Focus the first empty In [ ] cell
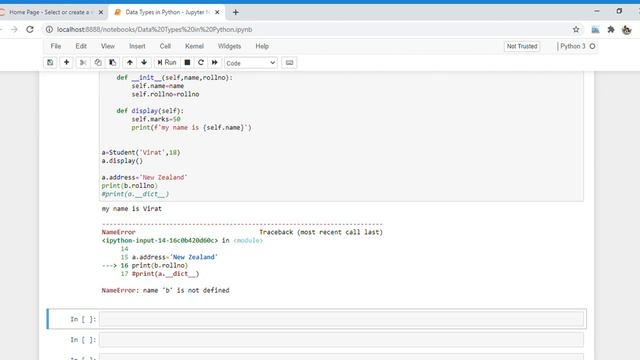 (341, 319)
